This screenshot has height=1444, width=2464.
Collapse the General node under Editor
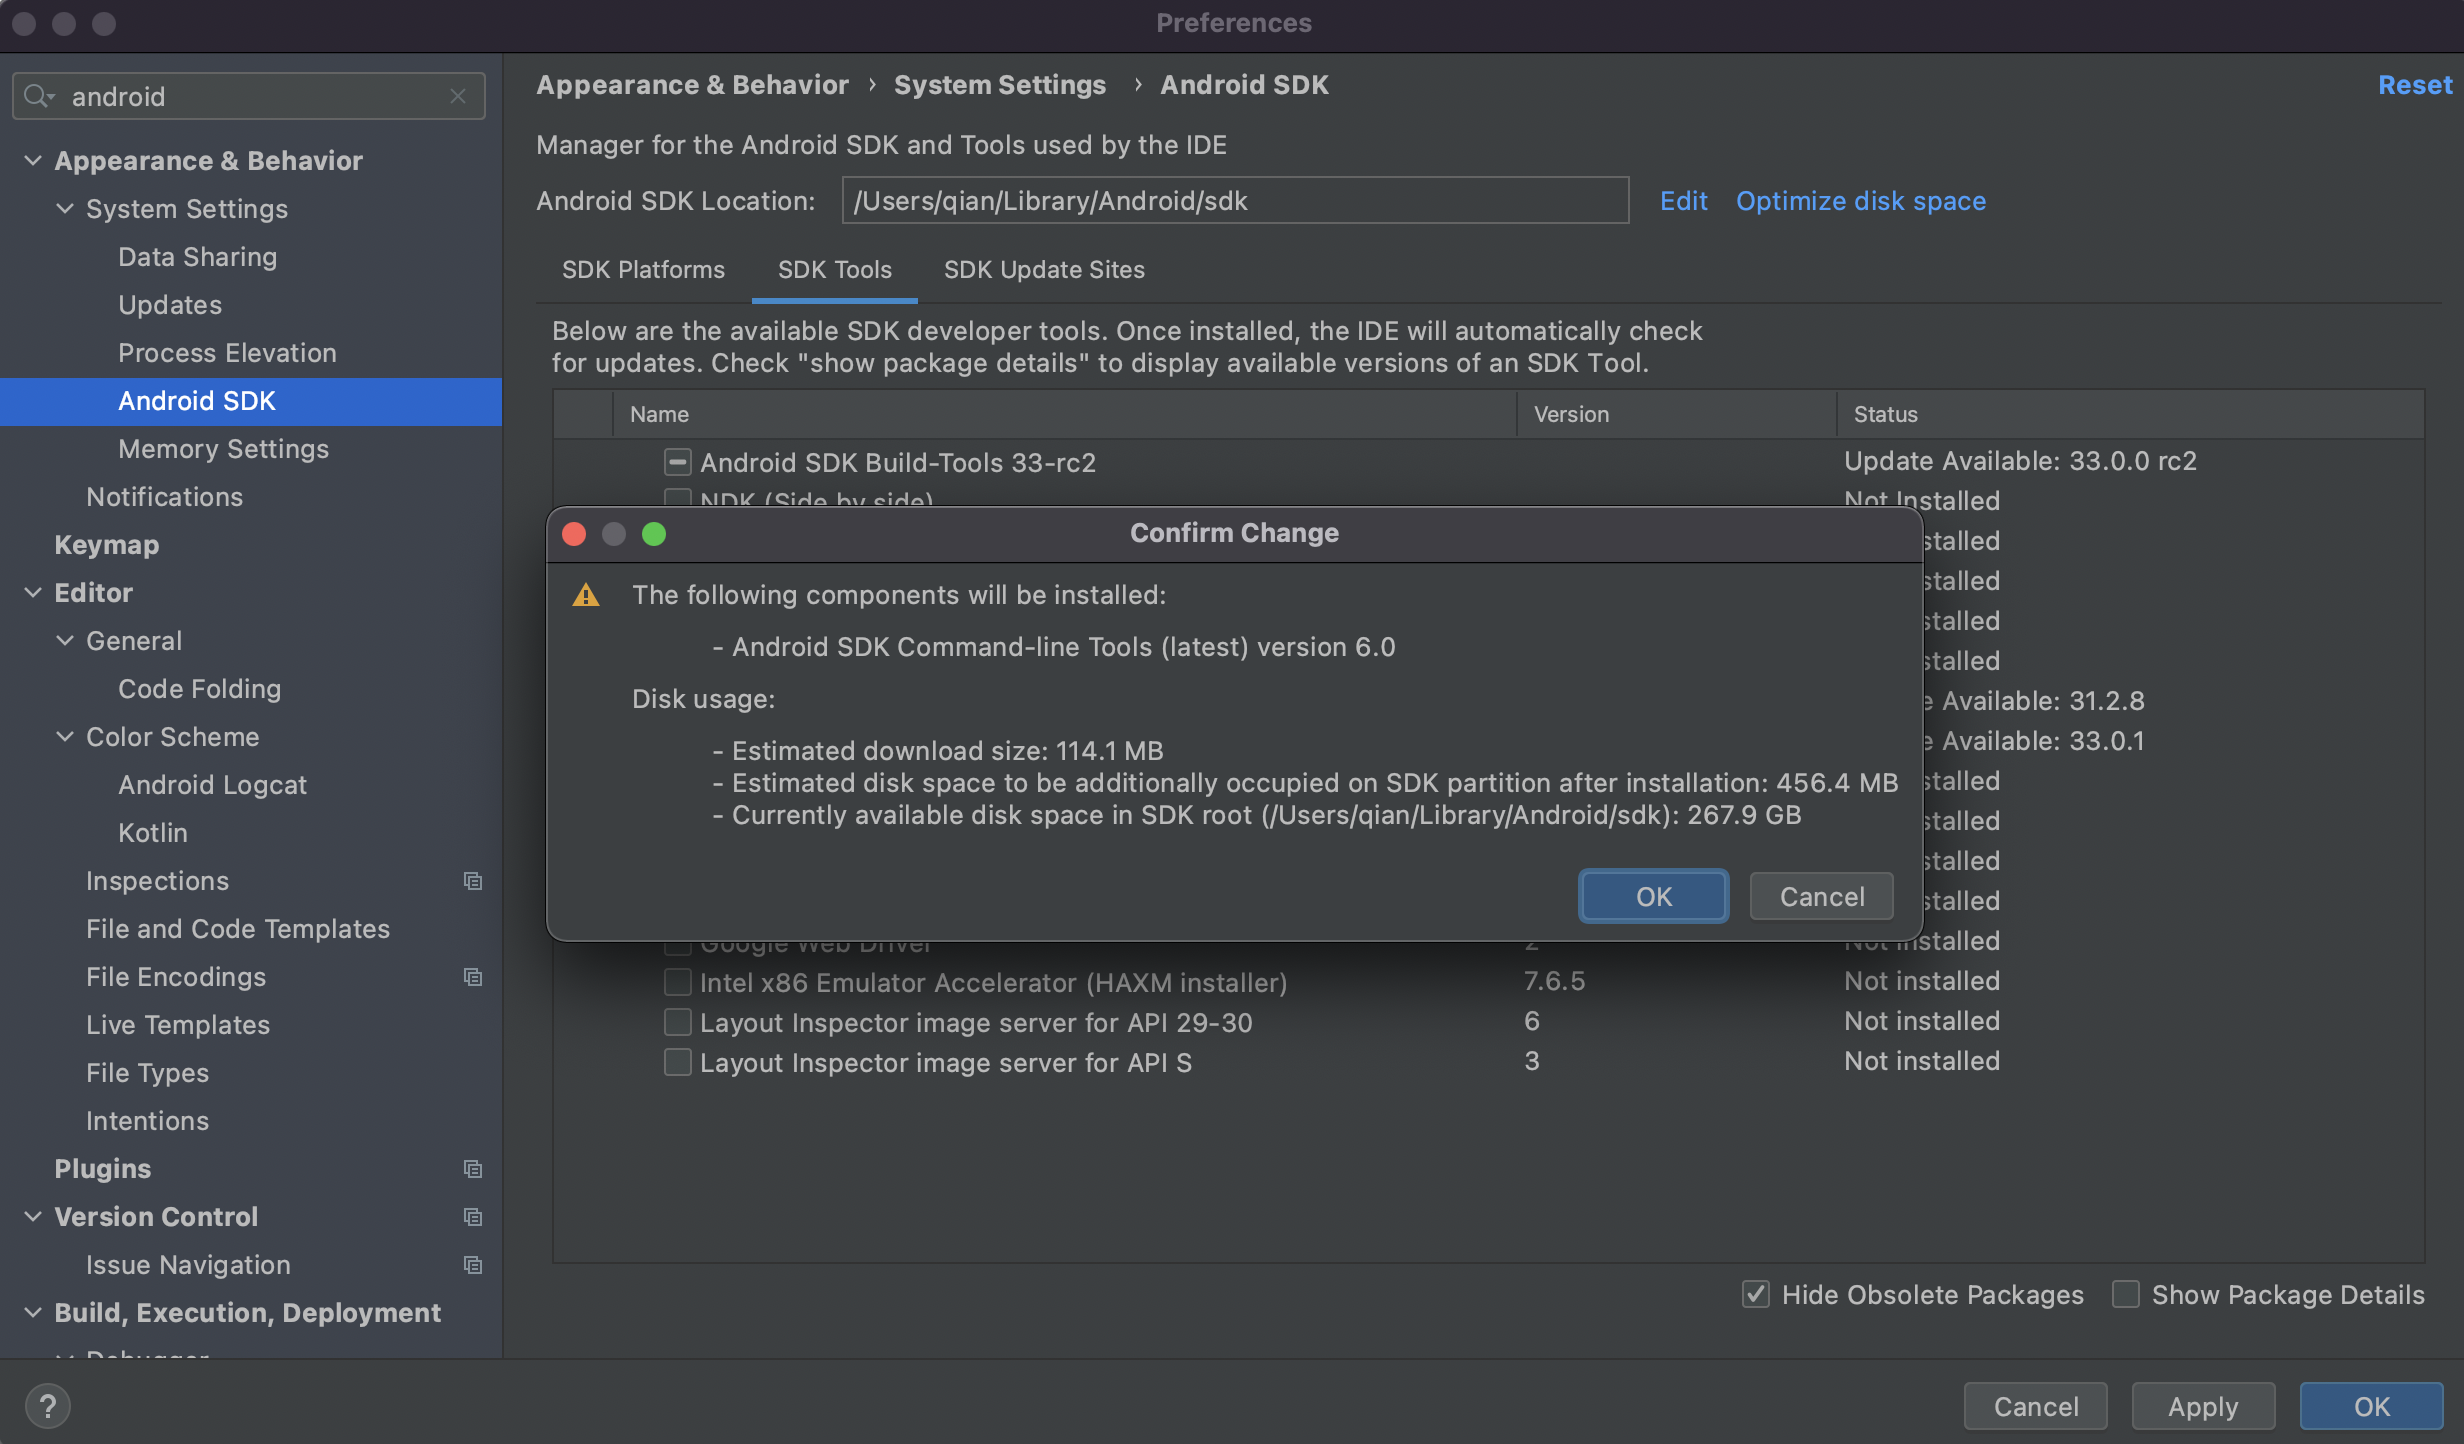point(65,641)
